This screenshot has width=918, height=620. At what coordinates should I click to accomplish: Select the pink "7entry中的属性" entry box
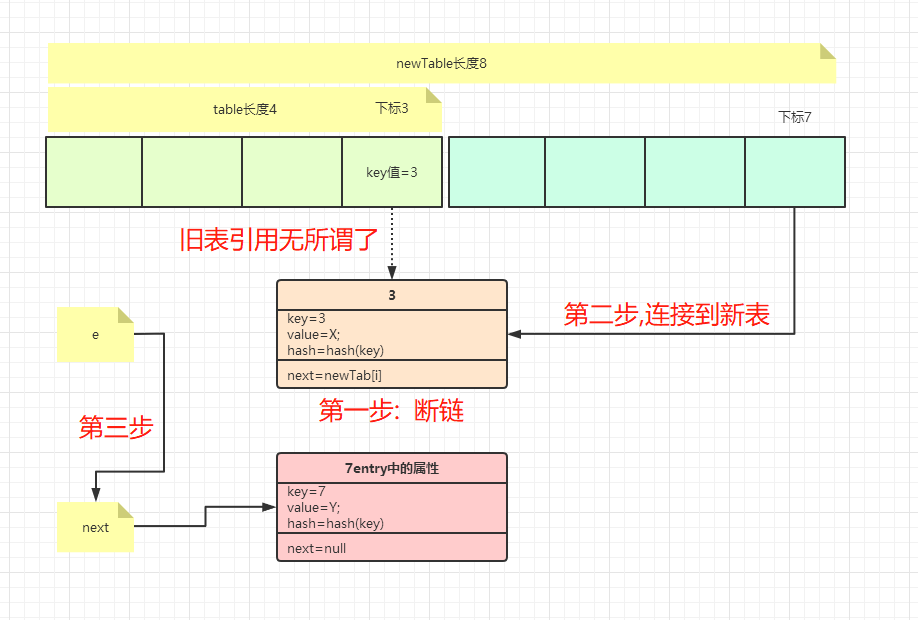click(391, 468)
